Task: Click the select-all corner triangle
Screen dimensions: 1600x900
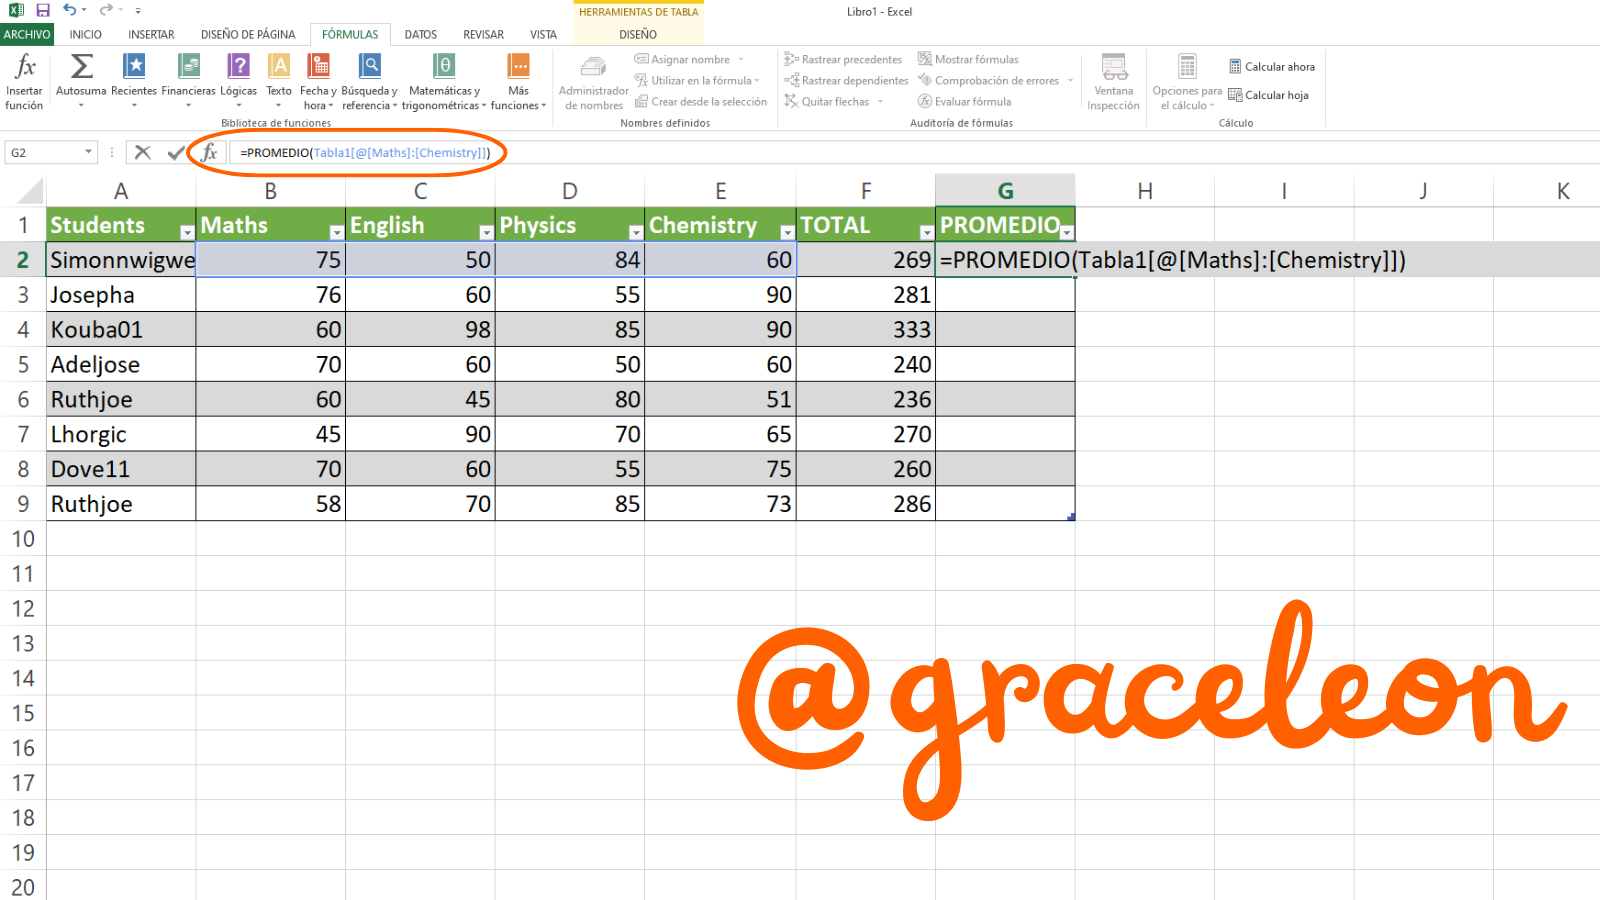Action: tap(31, 191)
